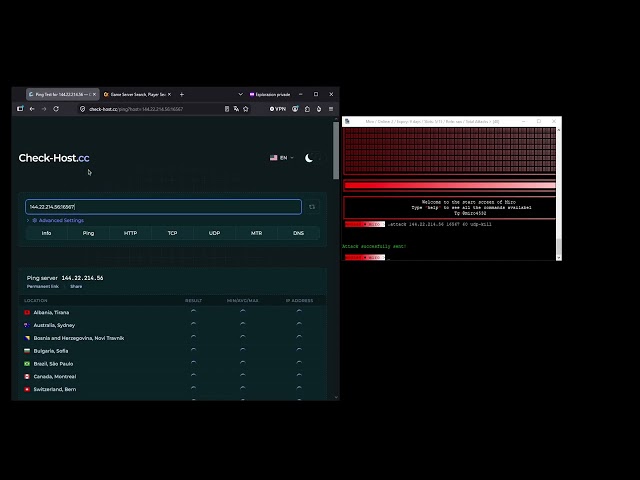Reload the check-host page
The image size is (640, 480).
[x=56, y=109]
